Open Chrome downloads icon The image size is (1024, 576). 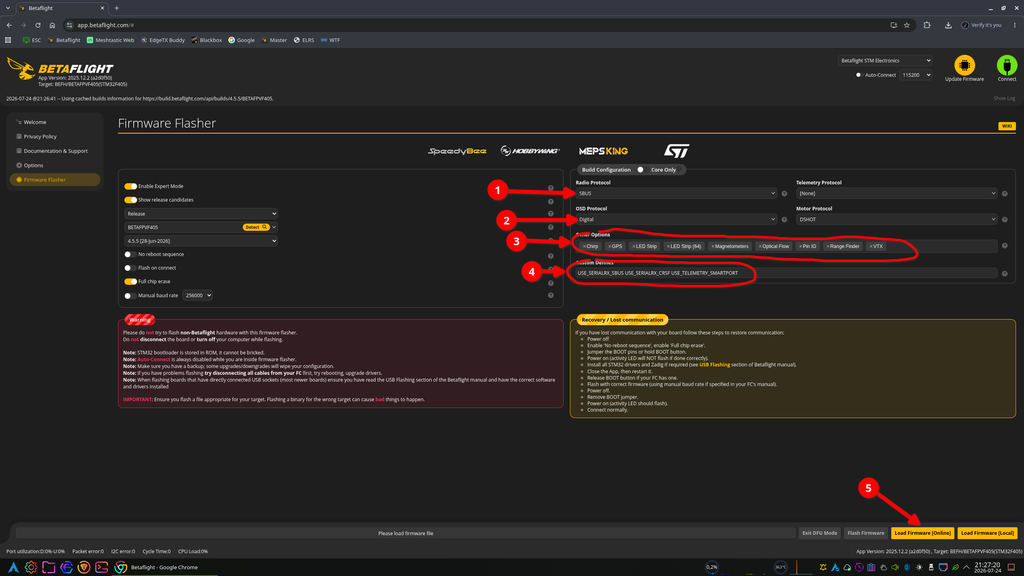coord(948,25)
